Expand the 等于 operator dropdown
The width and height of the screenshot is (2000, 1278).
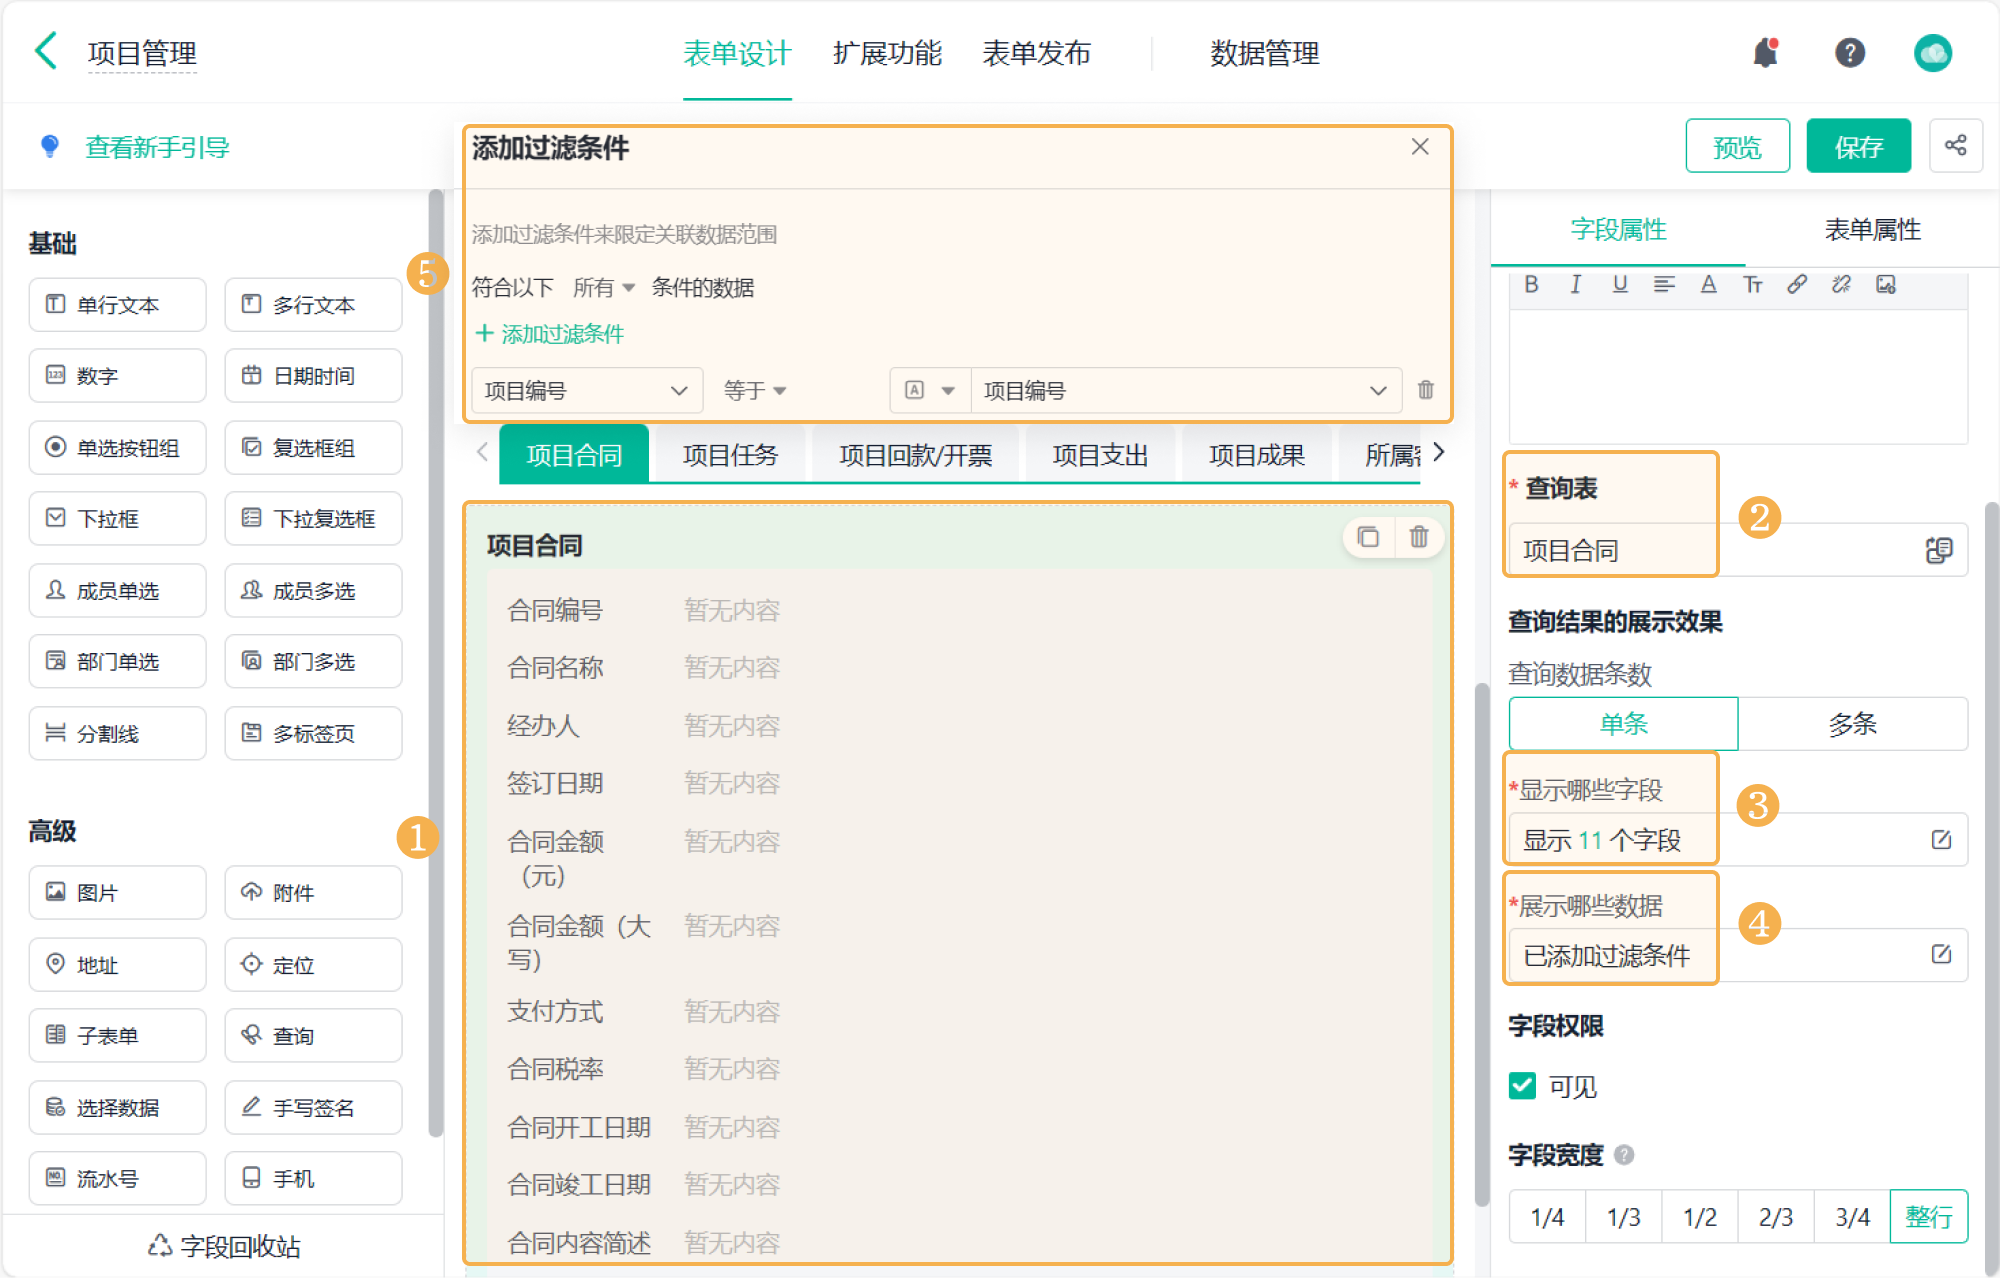point(755,391)
